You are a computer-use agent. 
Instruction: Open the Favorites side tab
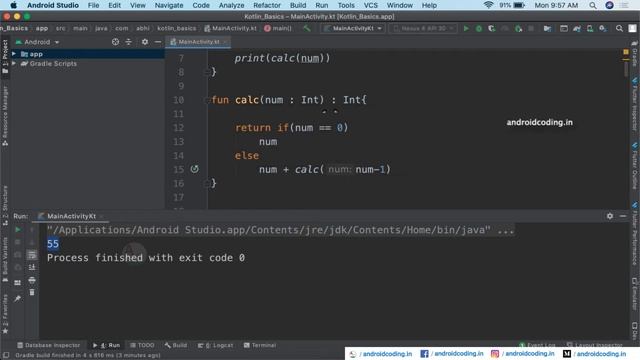point(5,313)
